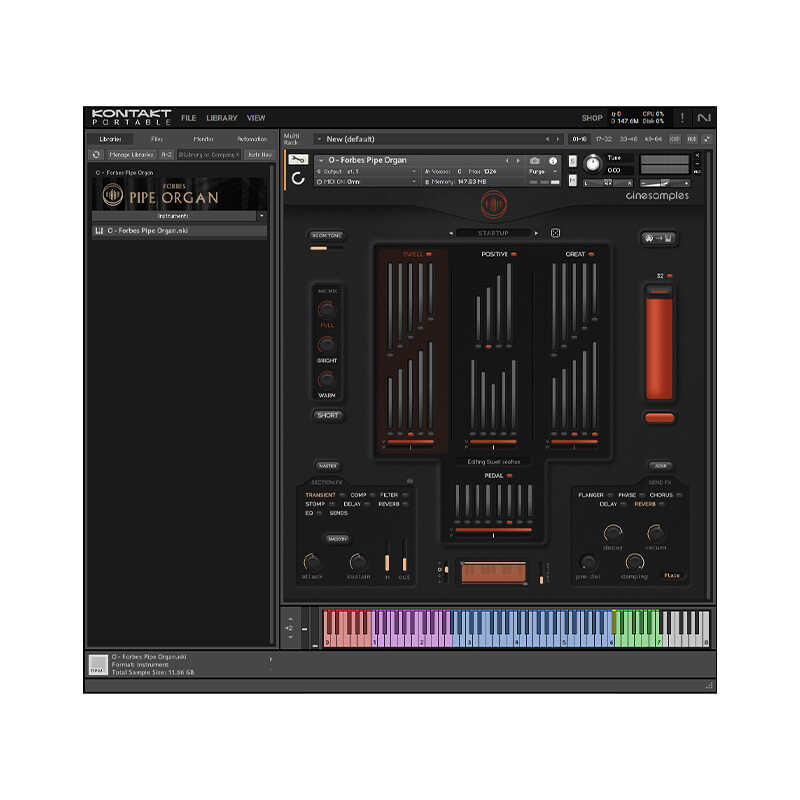Toggle the PEDAL division indicator
The image size is (800, 800).
(x=509, y=476)
